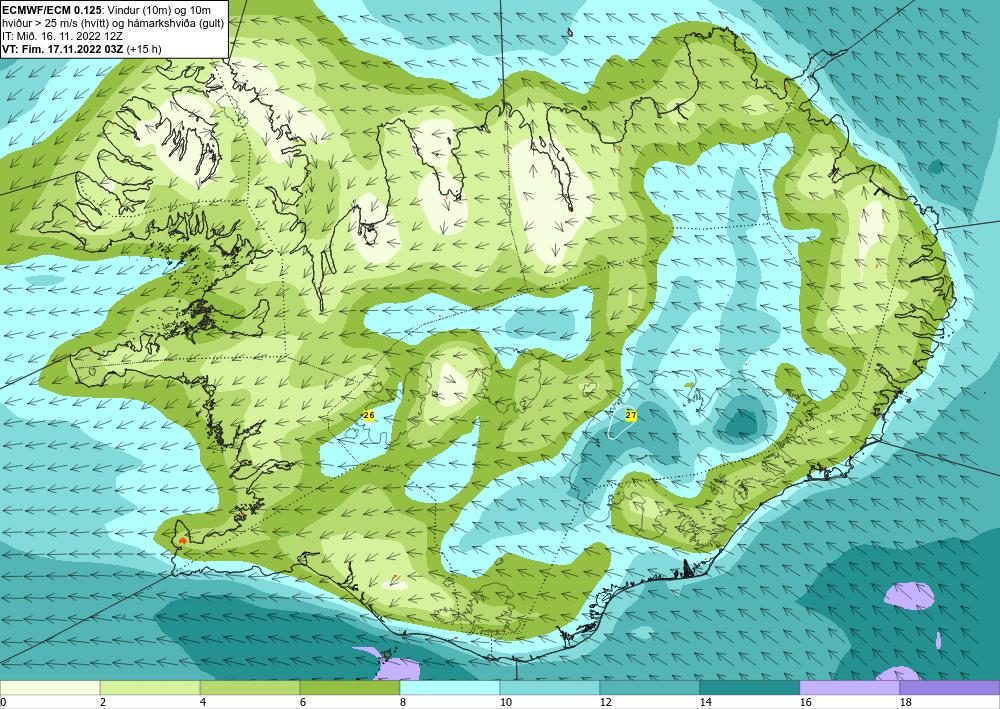The width and height of the screenshot is (1000, 709).
Task: Click the legend scale value 2
Action: pos(103,703)
